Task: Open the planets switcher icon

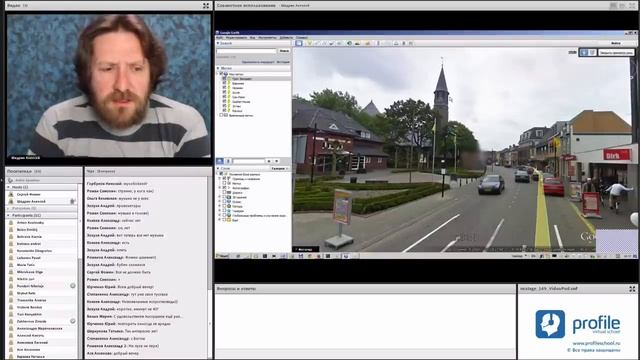Action: [x=368, y=43]
